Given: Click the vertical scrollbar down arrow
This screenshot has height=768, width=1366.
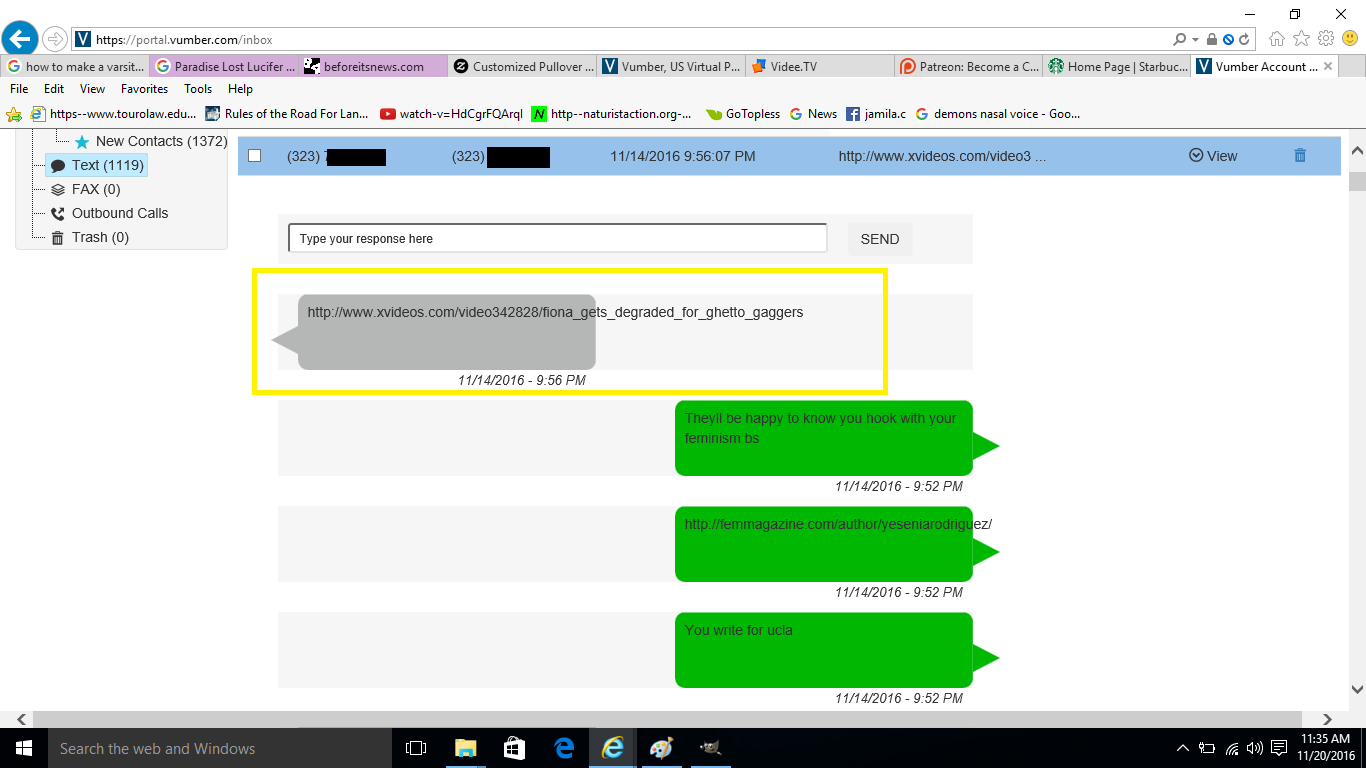Looking at the screenshot, I should click(1357, 689).
